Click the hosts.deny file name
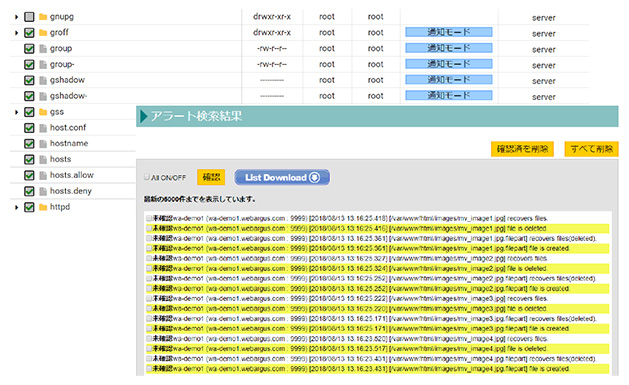629x385 pixels. (x=71, y=191)
